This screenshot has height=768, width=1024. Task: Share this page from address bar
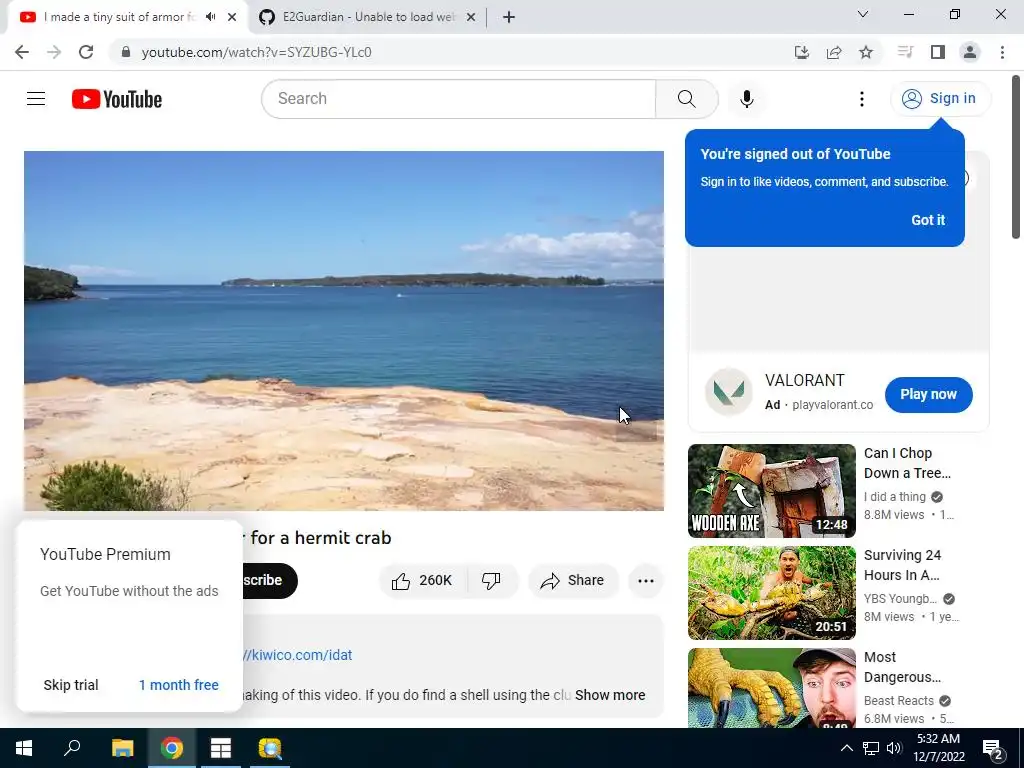click(834, 52)
